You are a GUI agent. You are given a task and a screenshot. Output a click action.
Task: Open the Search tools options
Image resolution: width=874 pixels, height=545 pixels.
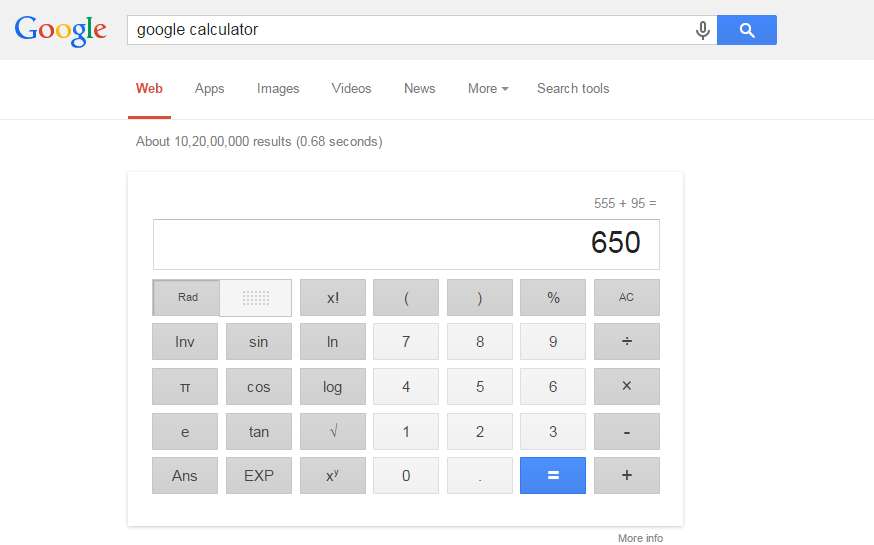pyautogui.click(x=573, y=88)
